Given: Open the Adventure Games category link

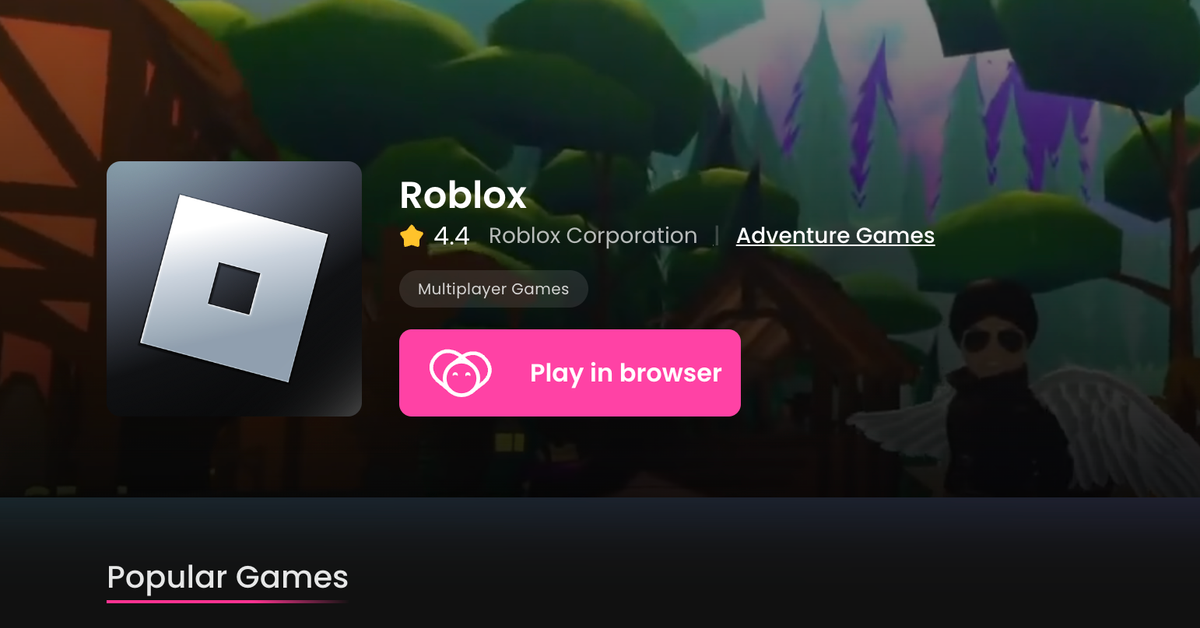Looking at the screenshot, I should click(836, 236).
